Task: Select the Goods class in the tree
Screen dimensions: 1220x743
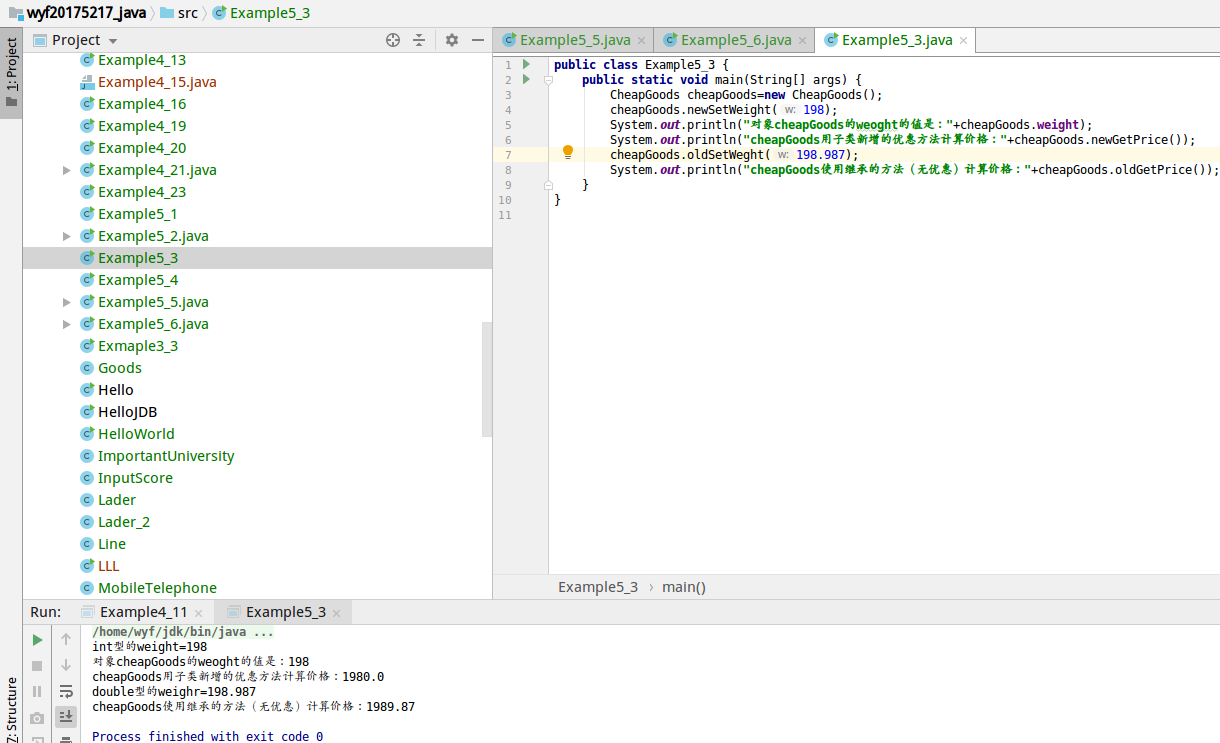Action: point(120,368)
